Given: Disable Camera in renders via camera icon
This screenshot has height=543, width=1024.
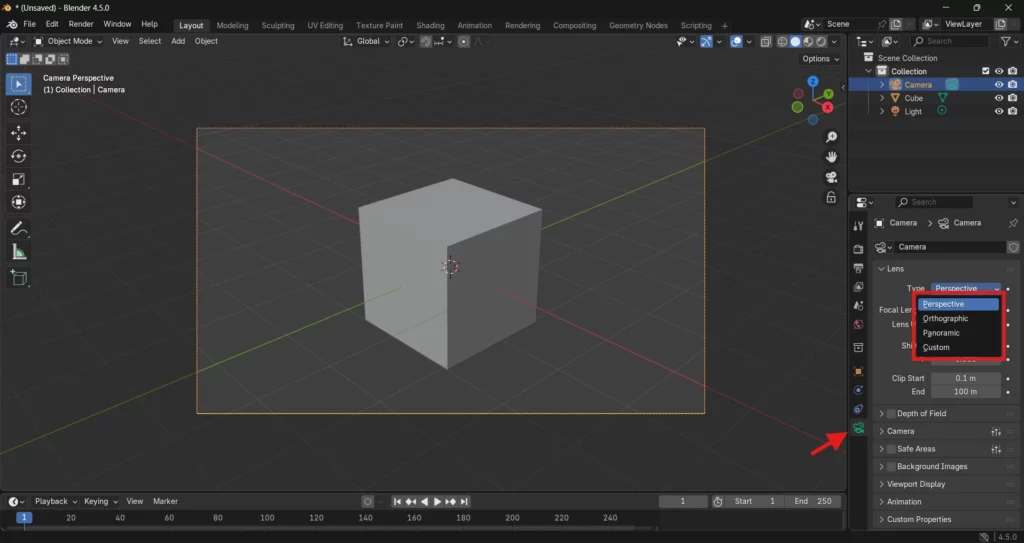Looking at the screenshot, I should click(x=1012, y=85).
